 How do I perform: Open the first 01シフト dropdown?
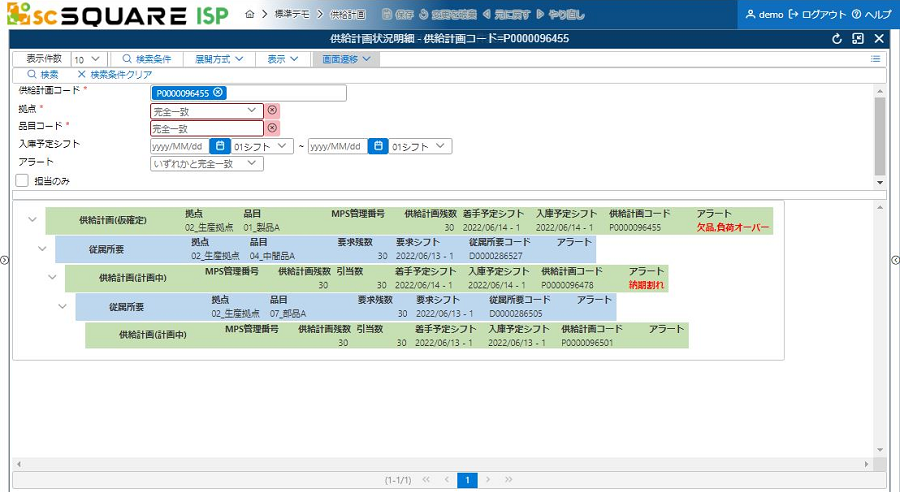coord(262,146)
